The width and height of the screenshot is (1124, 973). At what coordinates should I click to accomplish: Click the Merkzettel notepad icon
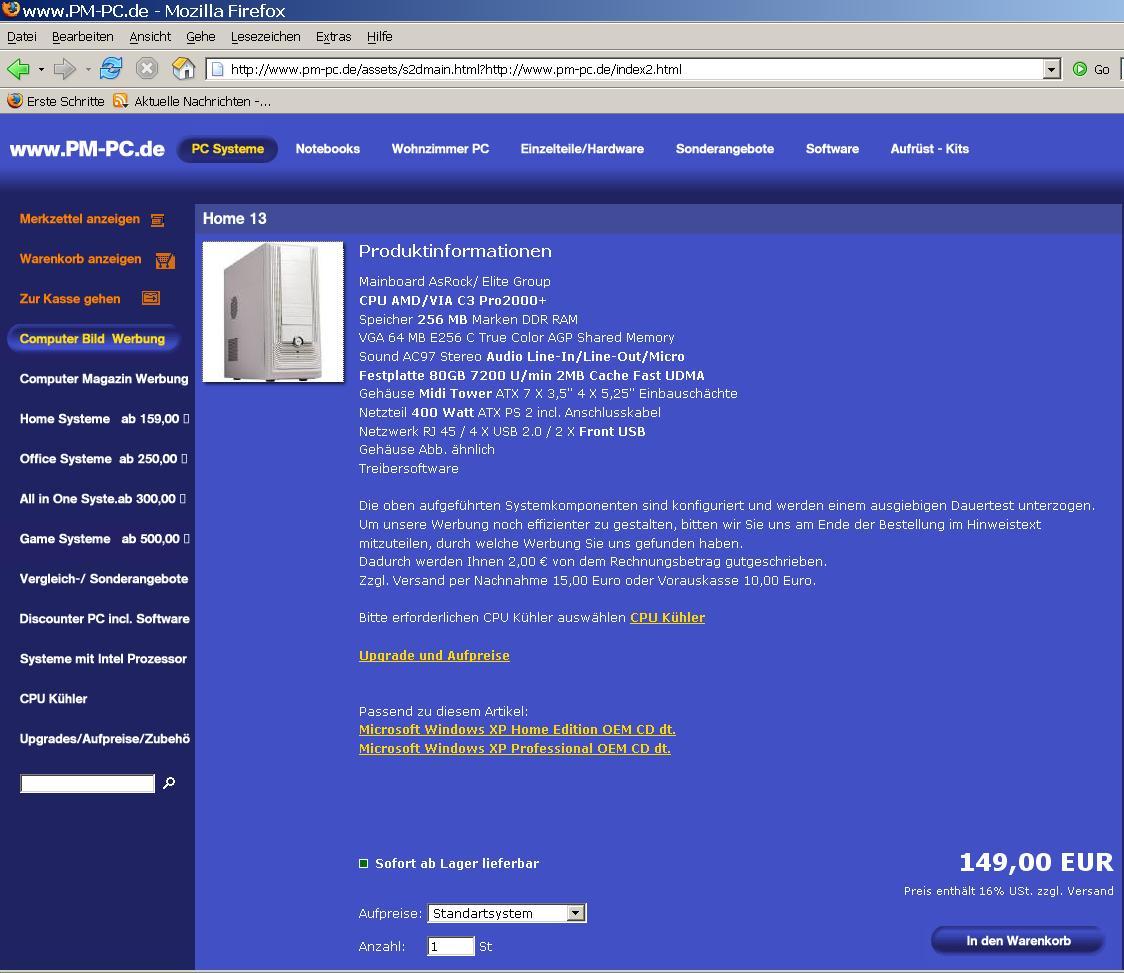(157, 220)
